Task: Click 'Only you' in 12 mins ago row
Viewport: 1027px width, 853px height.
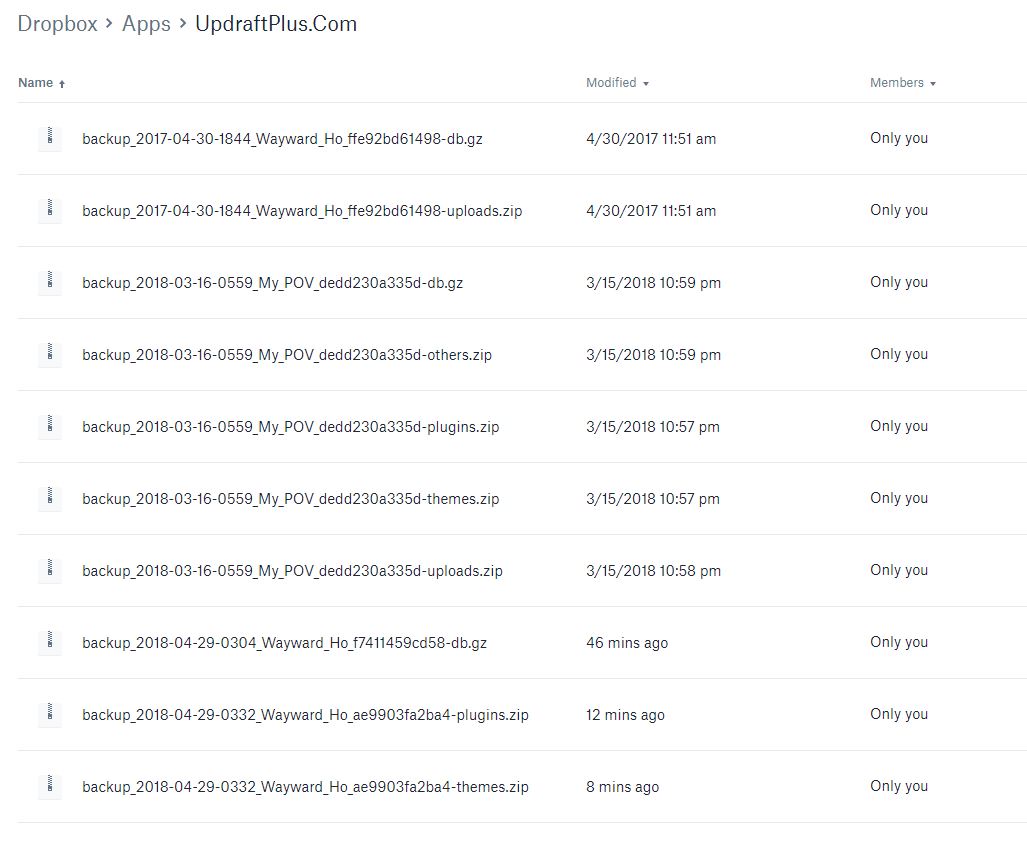Action: coord(899,715)
